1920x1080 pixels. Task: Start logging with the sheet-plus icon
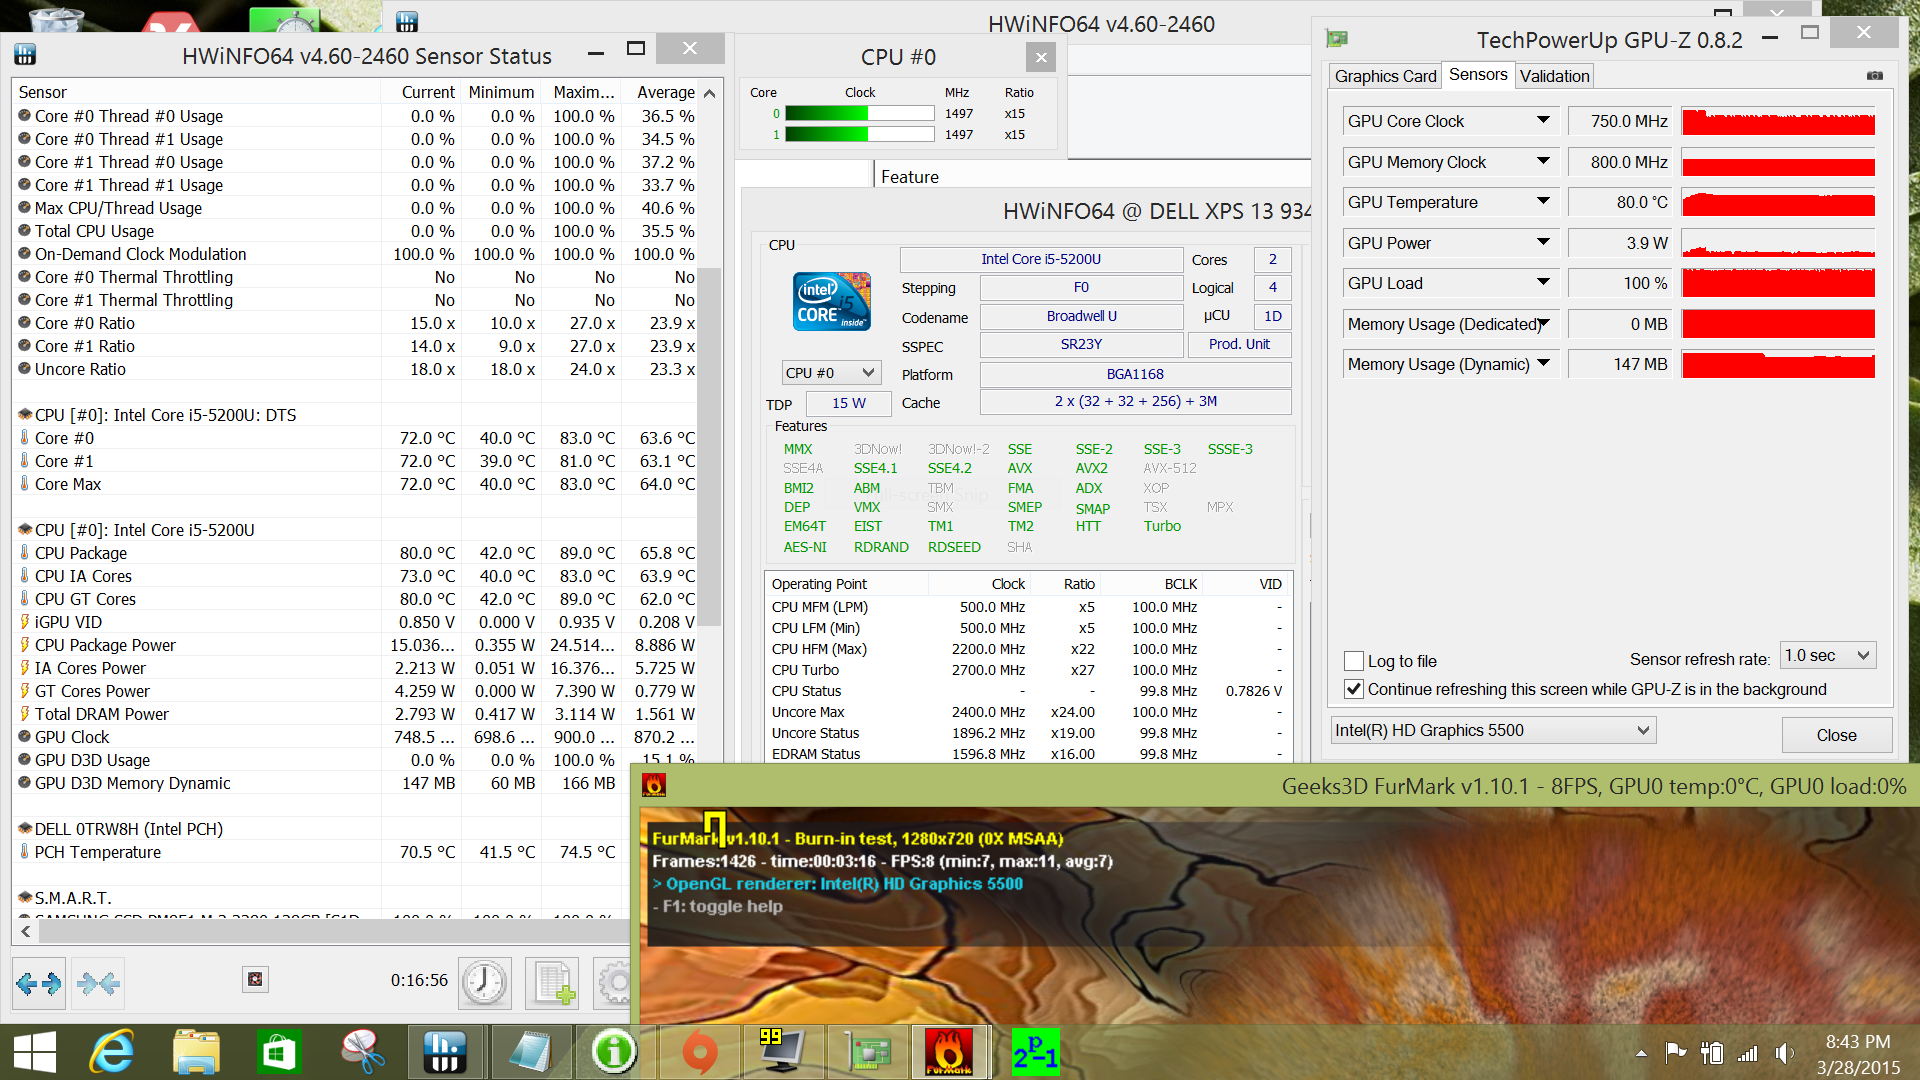(x=552, y=982)
